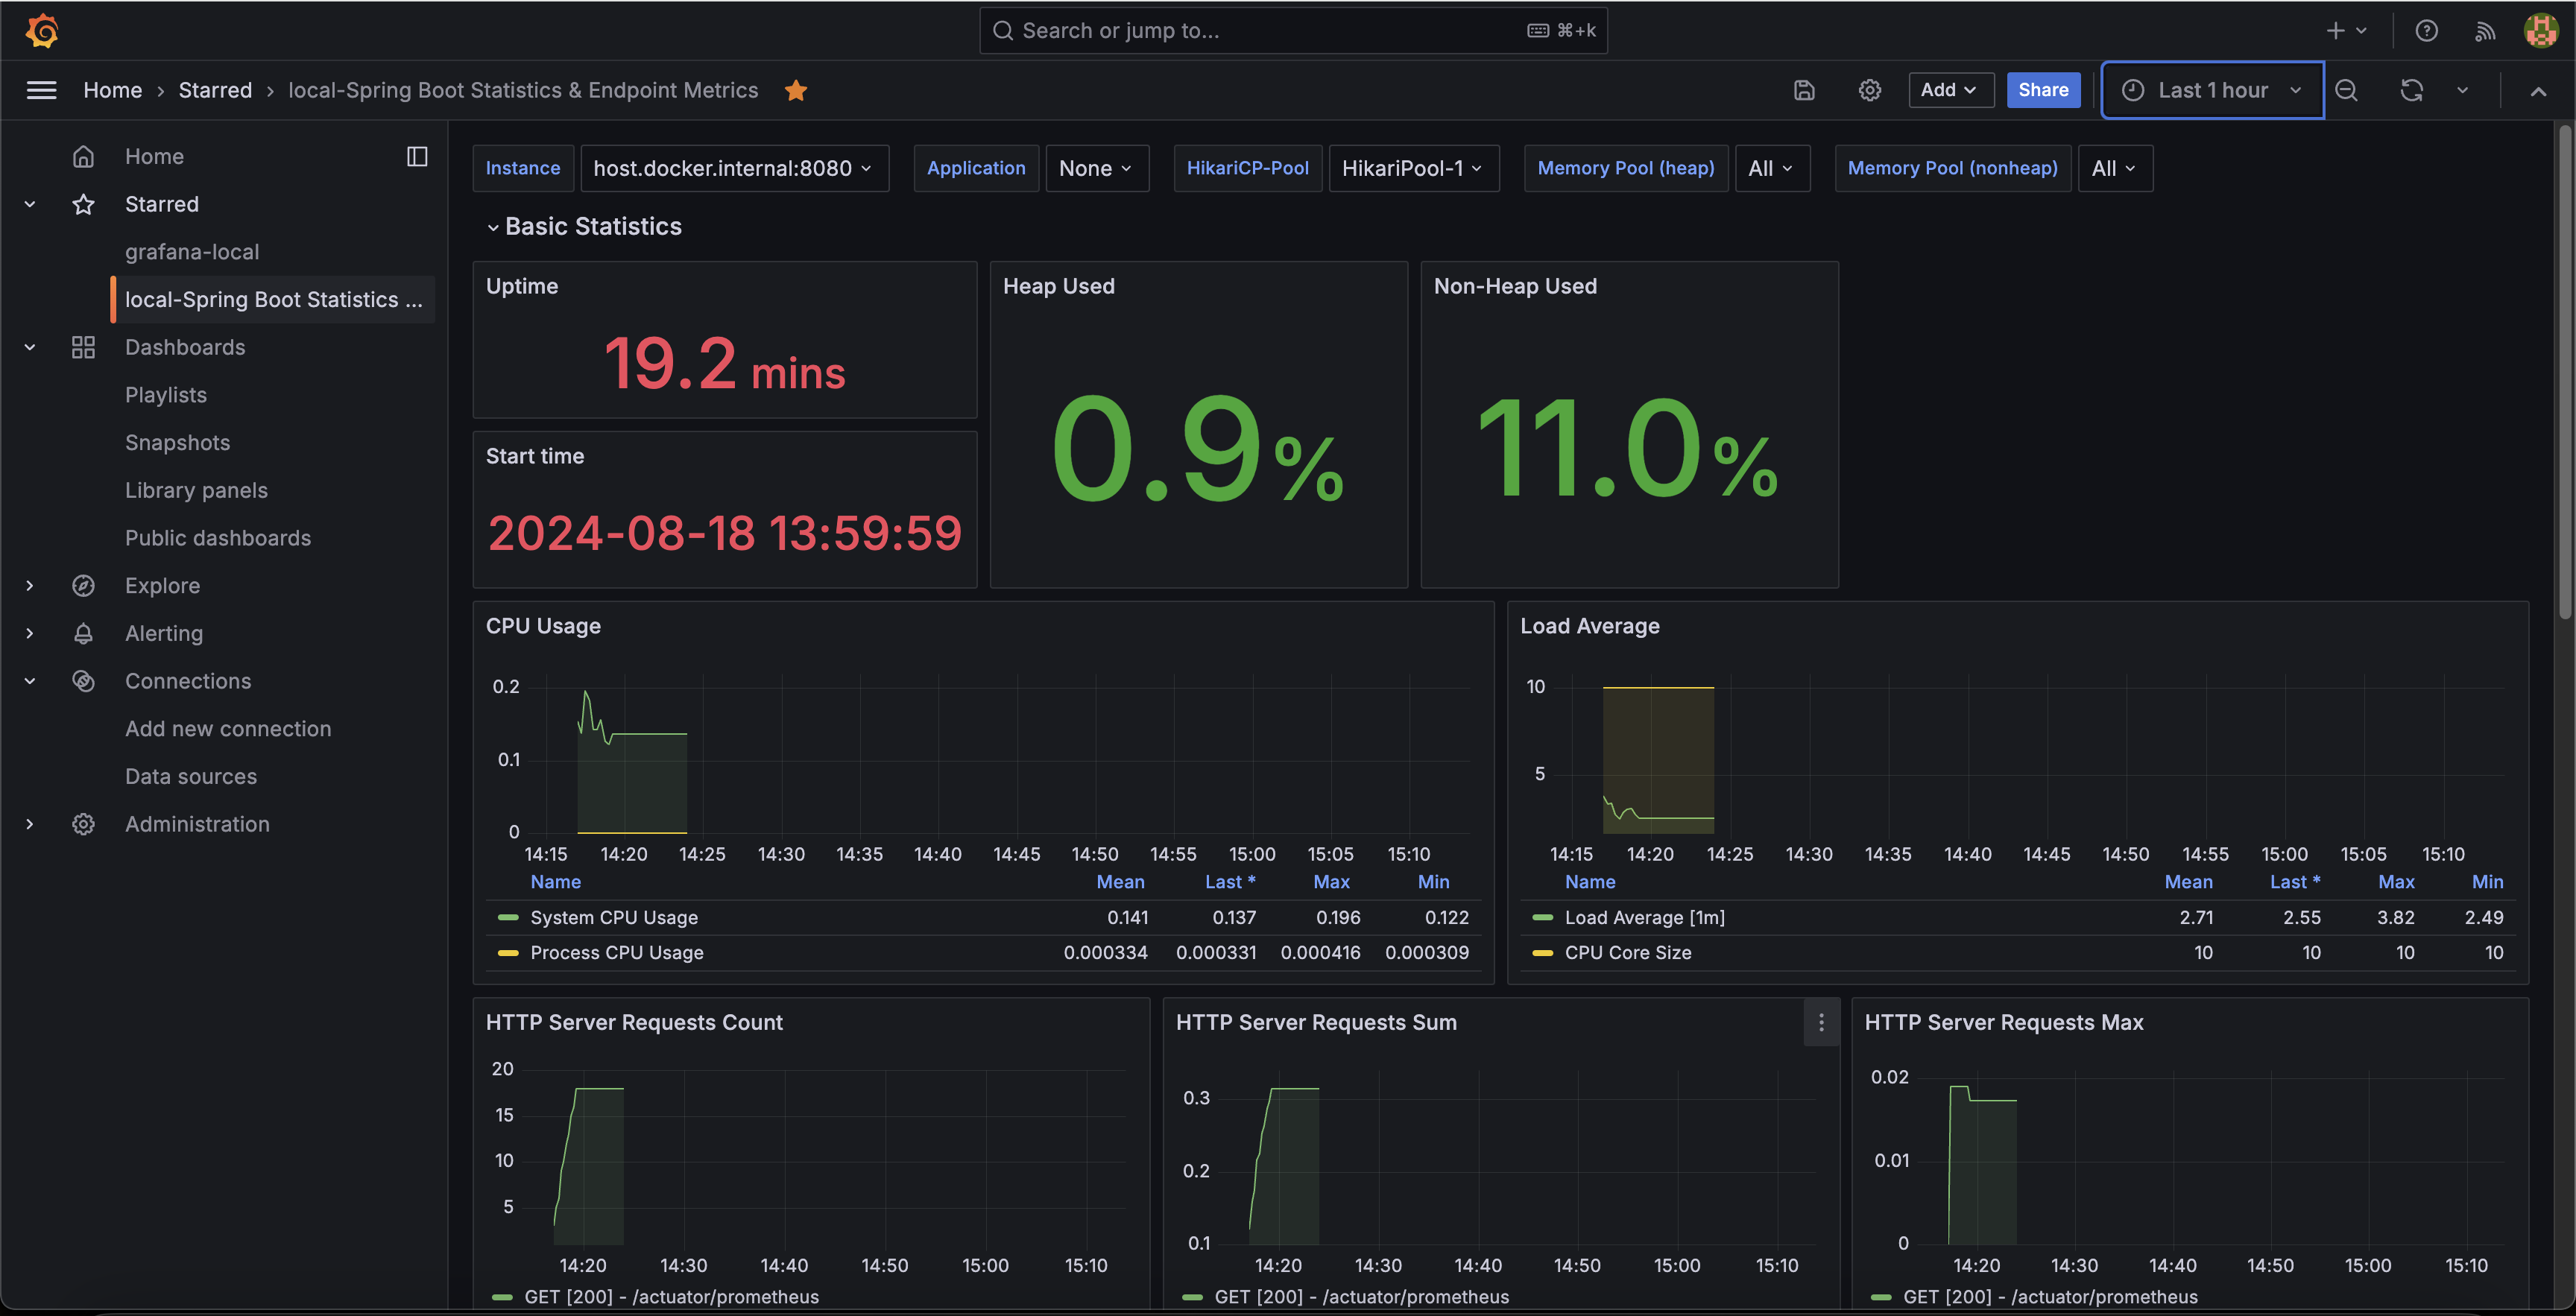Click the Process CPU Usage yellow color swatch
The width and height of the screenshot is (2576, 1316).
508,953
